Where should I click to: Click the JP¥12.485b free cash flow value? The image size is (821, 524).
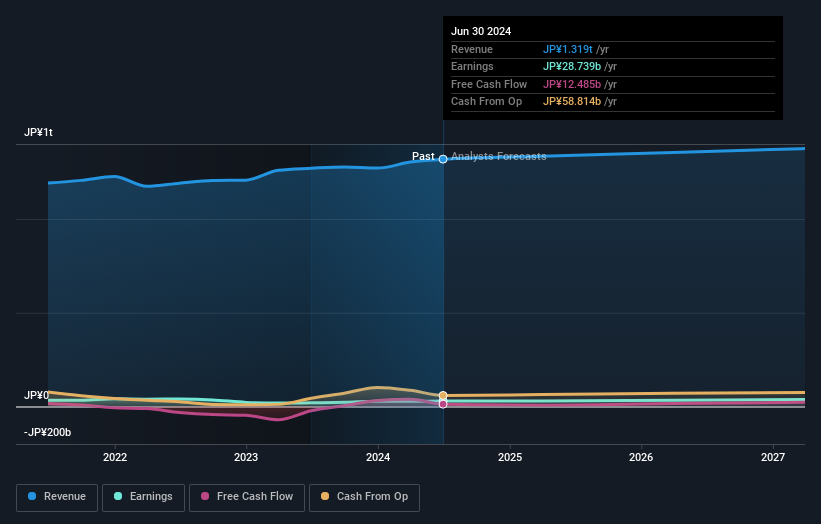[572, 84]
